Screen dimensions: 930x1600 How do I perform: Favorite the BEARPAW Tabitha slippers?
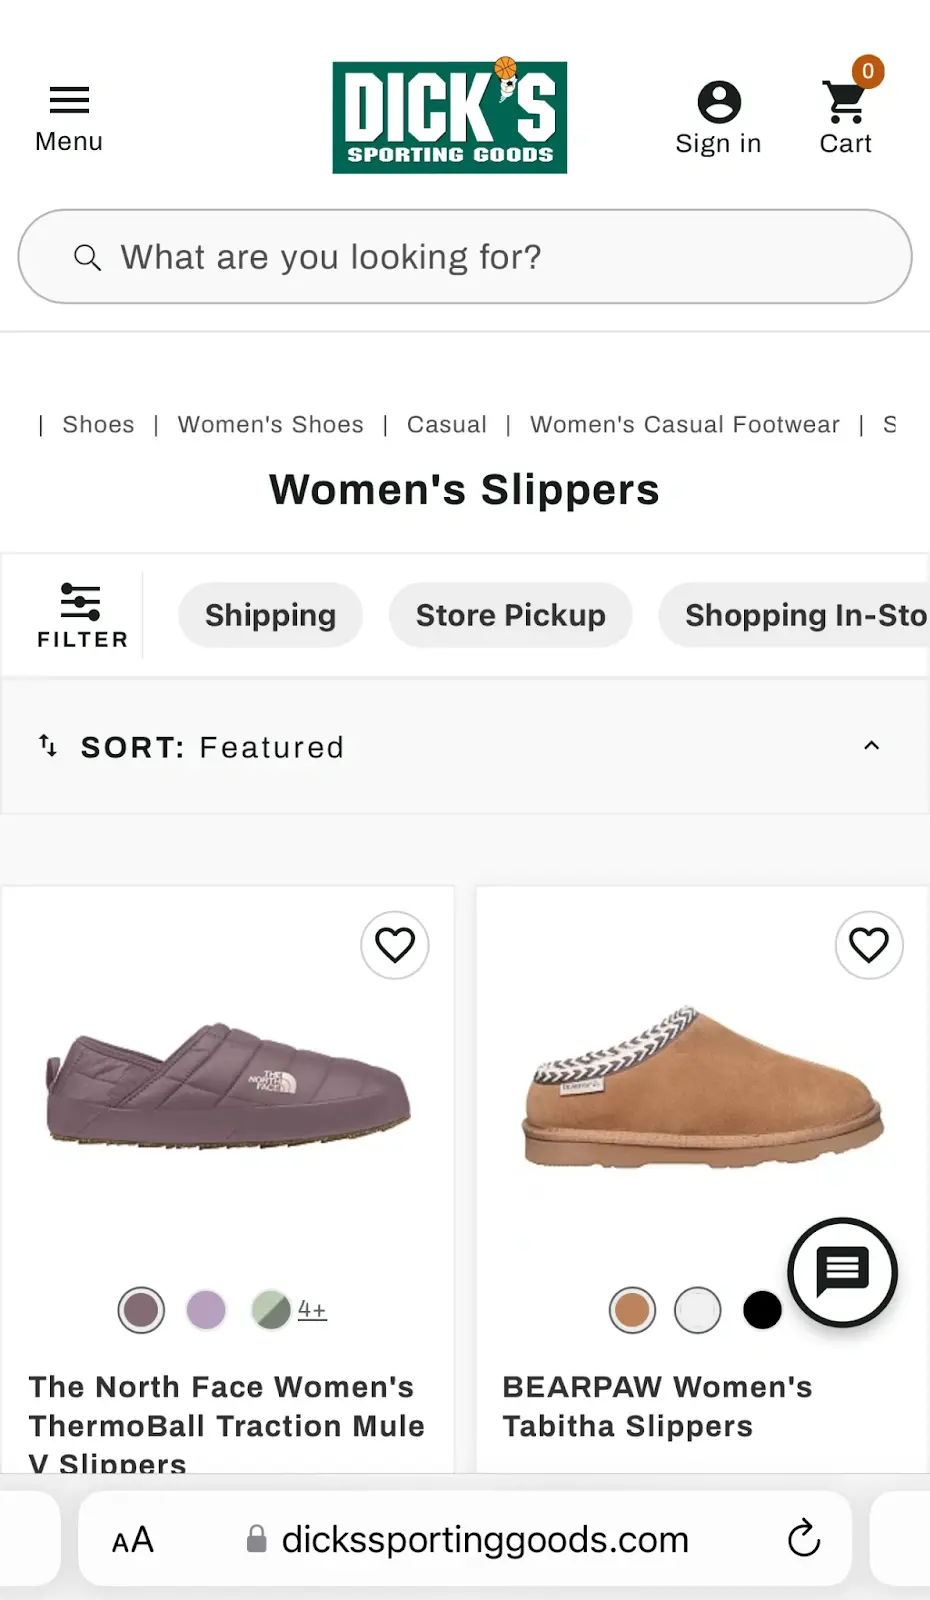point(869,945)
